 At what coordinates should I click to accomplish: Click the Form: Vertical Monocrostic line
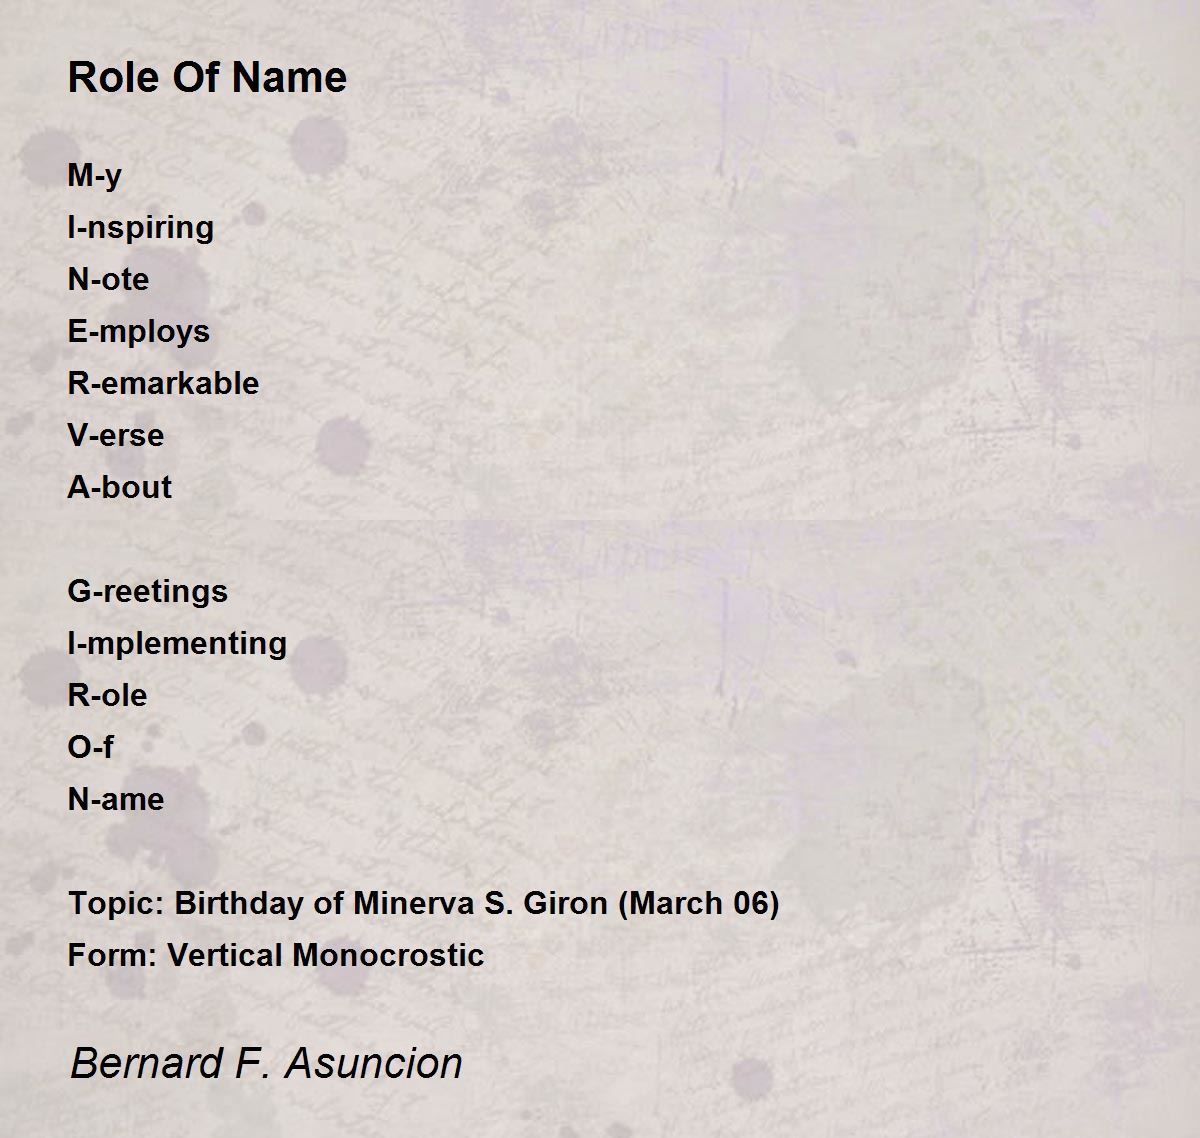tap(276, 955)
